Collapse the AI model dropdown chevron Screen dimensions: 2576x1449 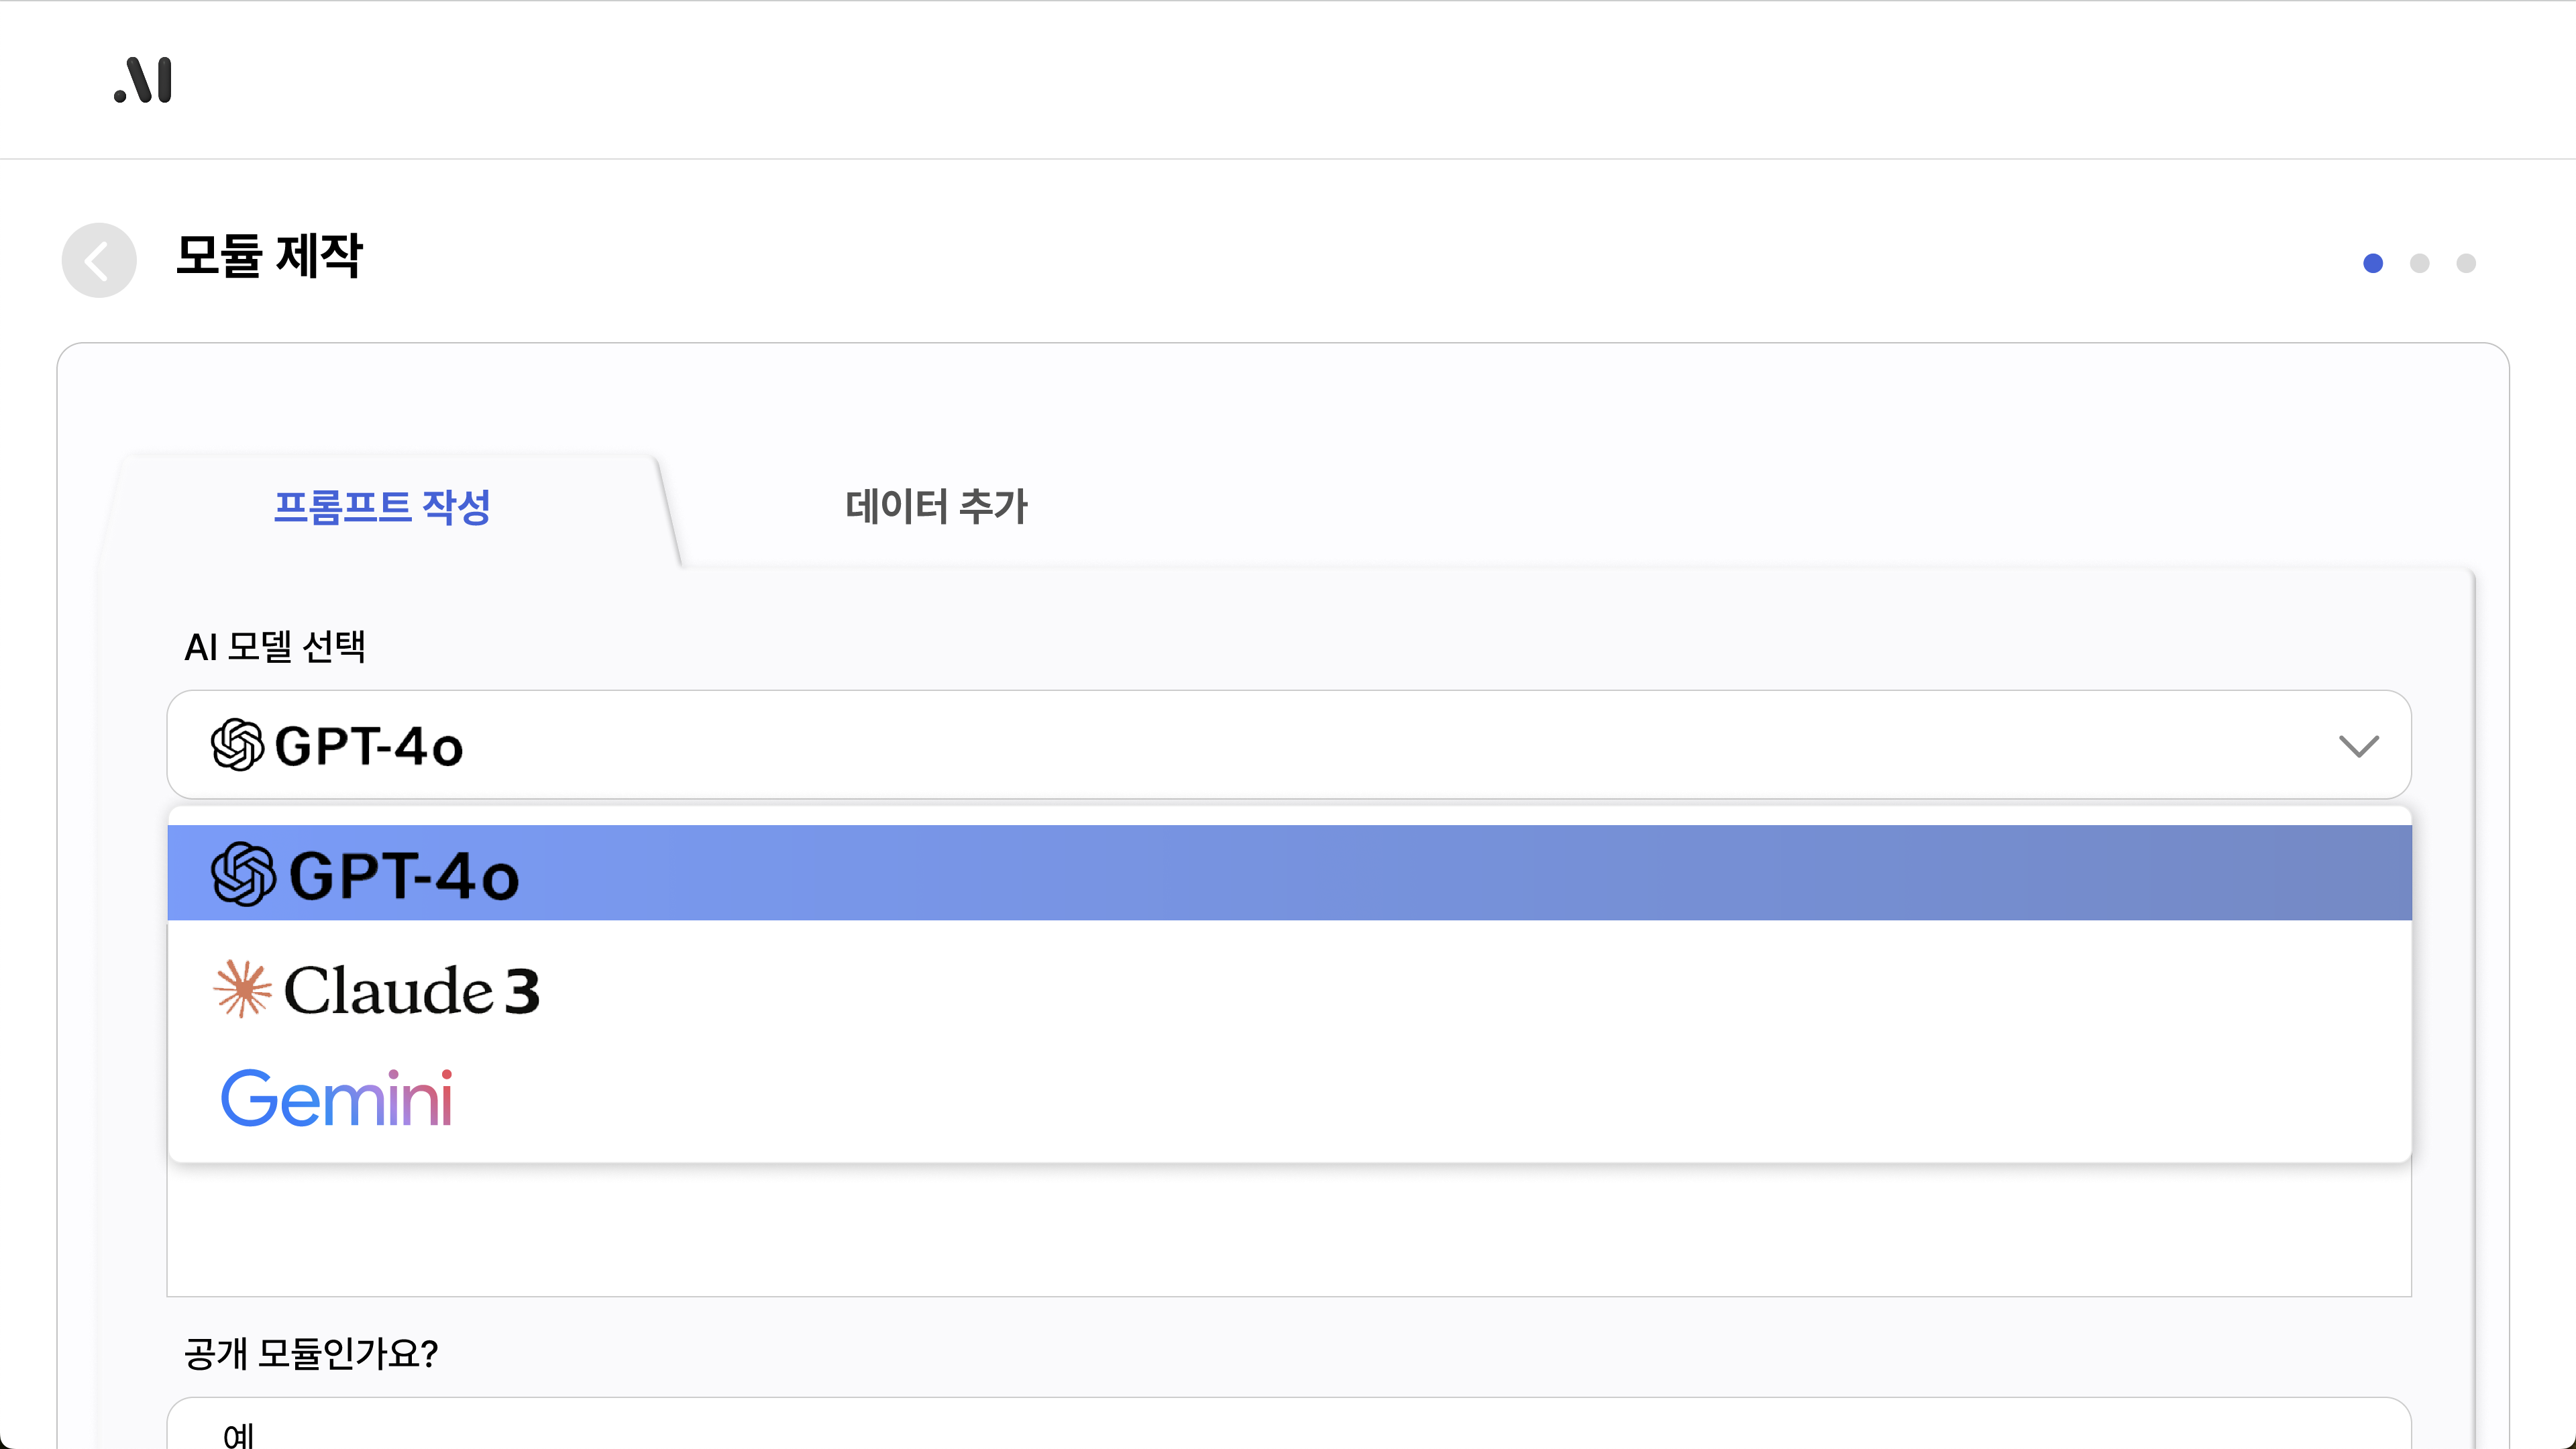pos(2358,746)
